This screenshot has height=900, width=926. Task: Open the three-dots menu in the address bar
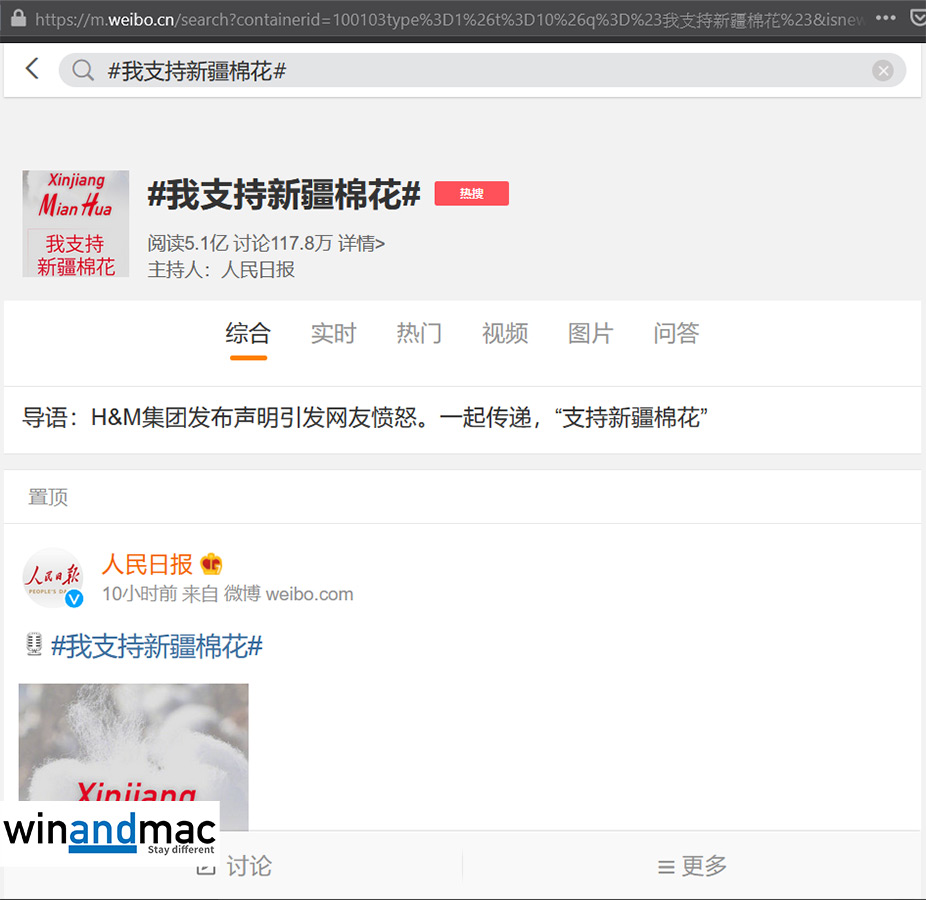(x=885, y=19)
